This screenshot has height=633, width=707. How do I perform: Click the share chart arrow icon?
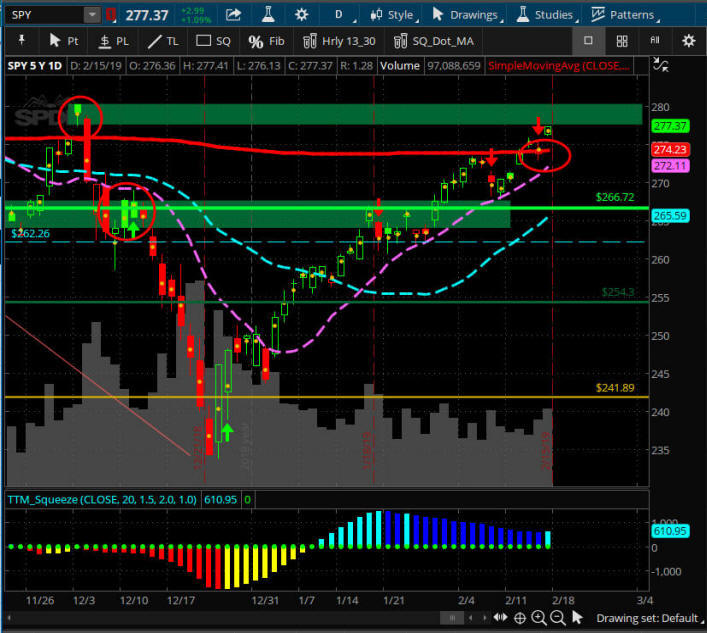[x=233, y=15]
